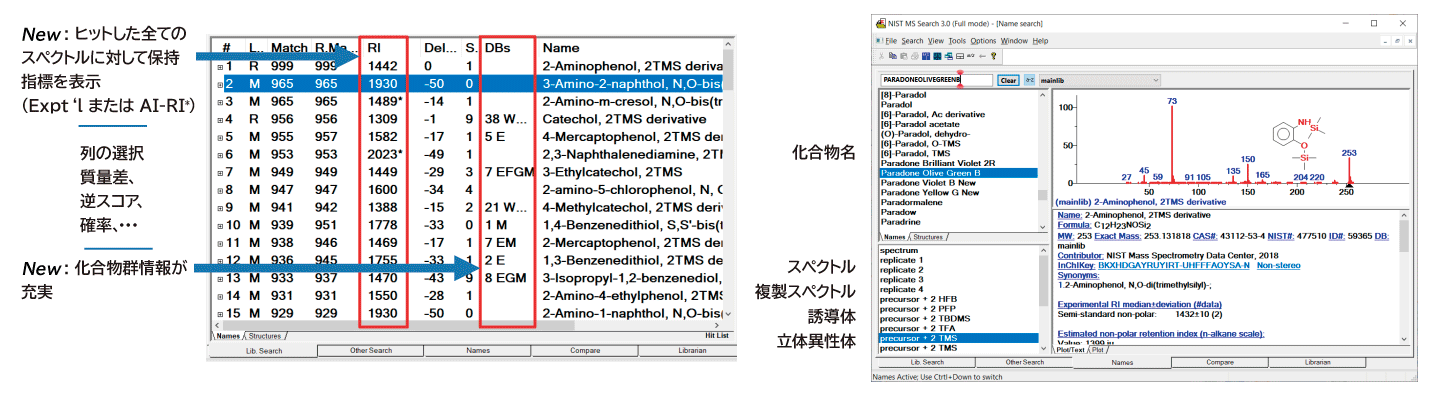Click the back arrow toolbar icon
This screenshot has width=1434, height=400.
pos(982,56)
